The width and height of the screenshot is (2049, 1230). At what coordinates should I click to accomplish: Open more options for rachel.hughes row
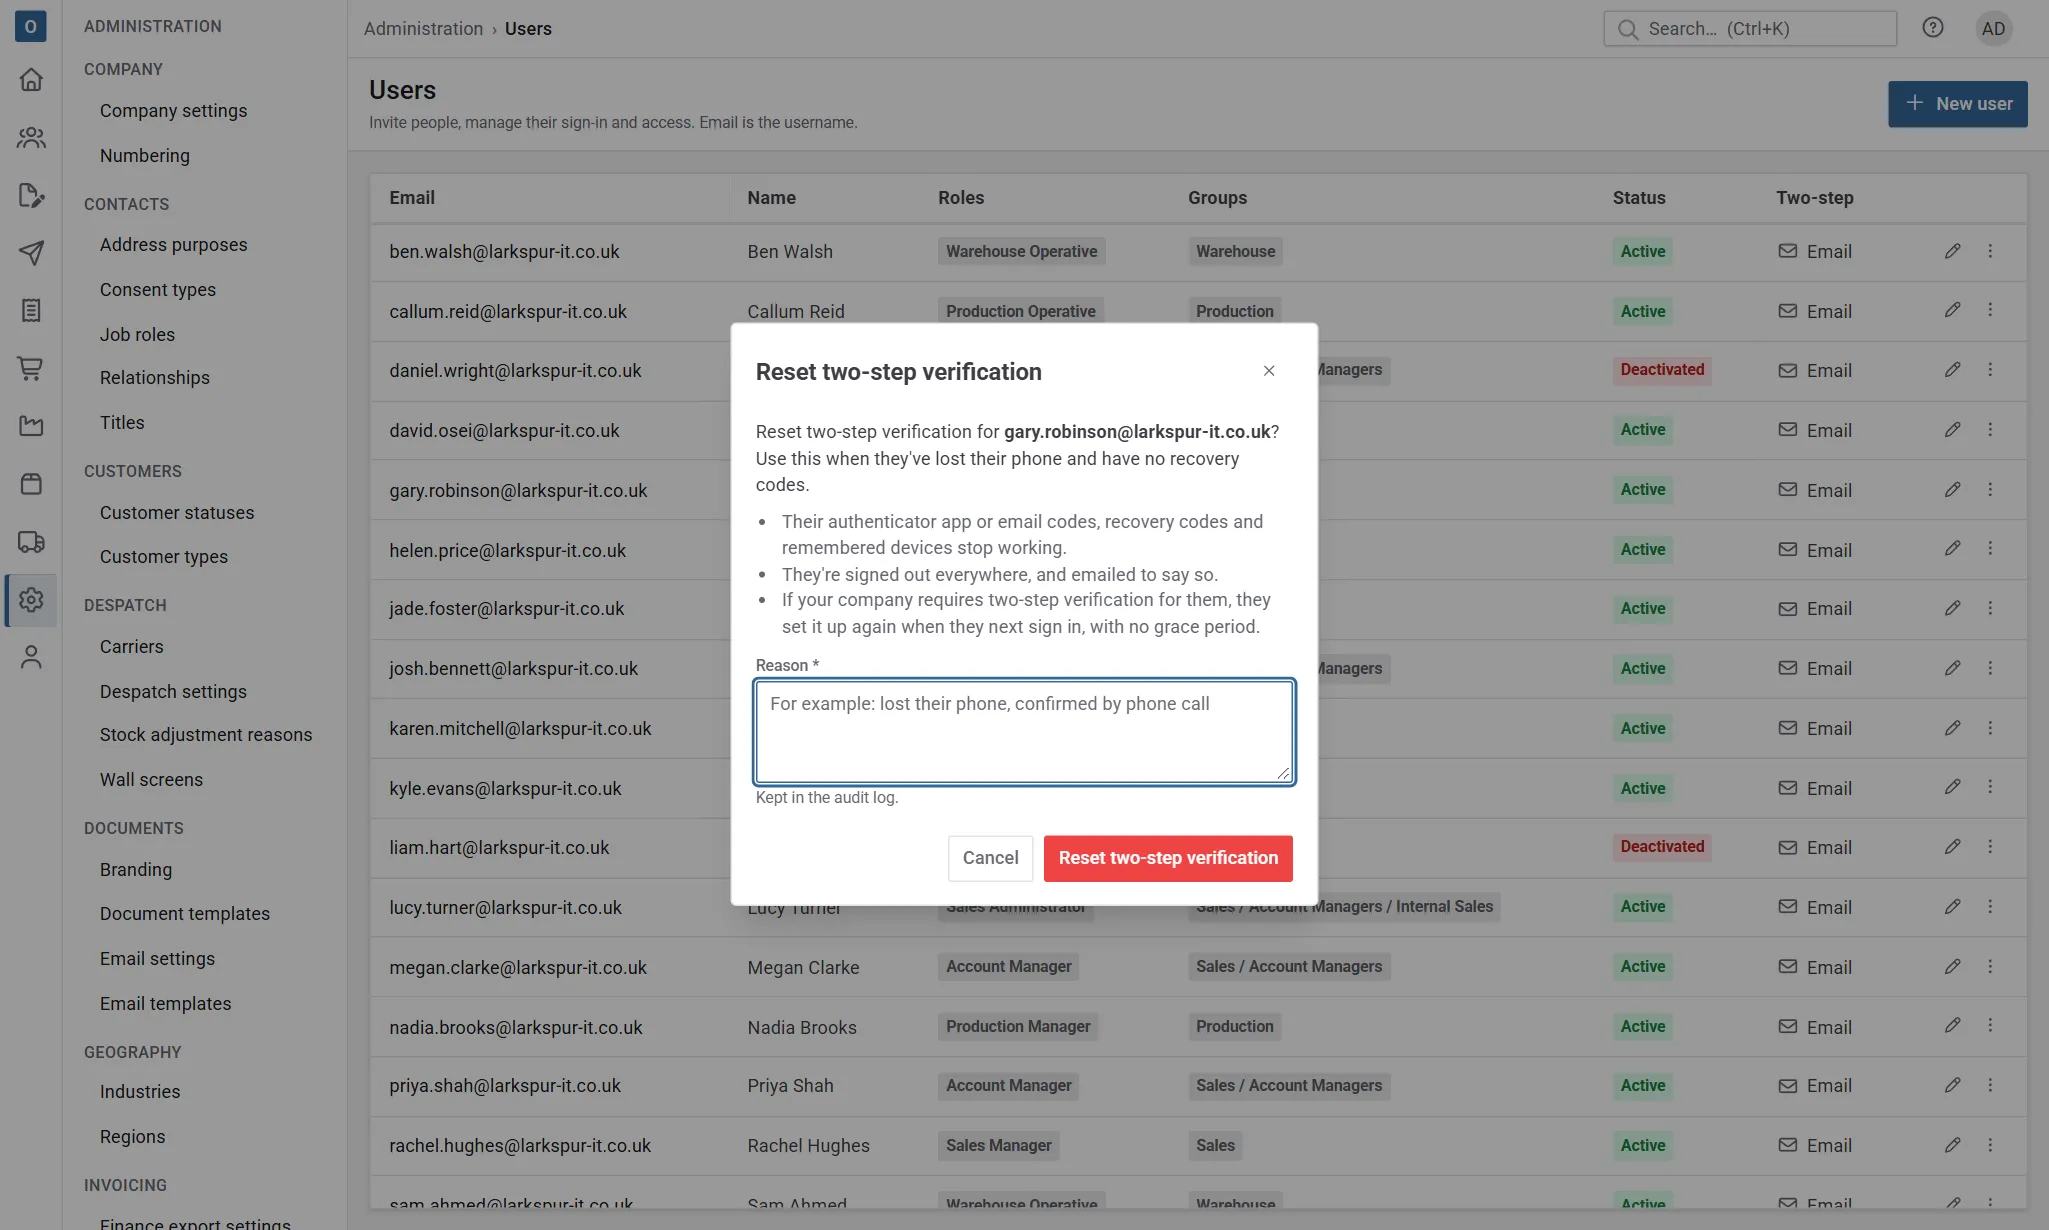[x=1990, y=1145]
